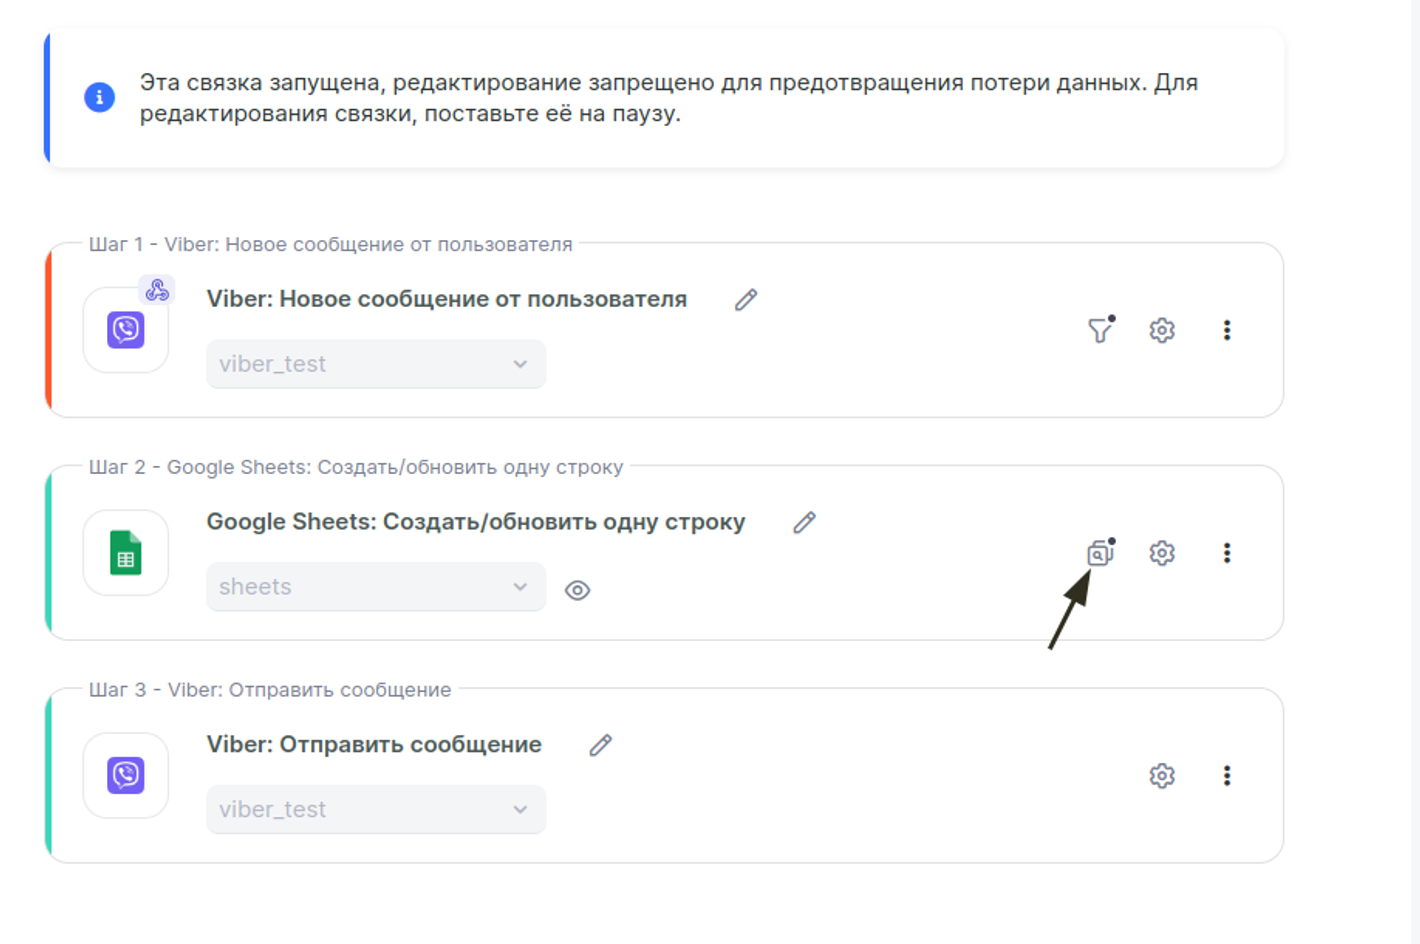Open settings gear for step 1
The width and height of the screenshot is (1420, 944).
pyautogui.click(x=1161, y=330)
